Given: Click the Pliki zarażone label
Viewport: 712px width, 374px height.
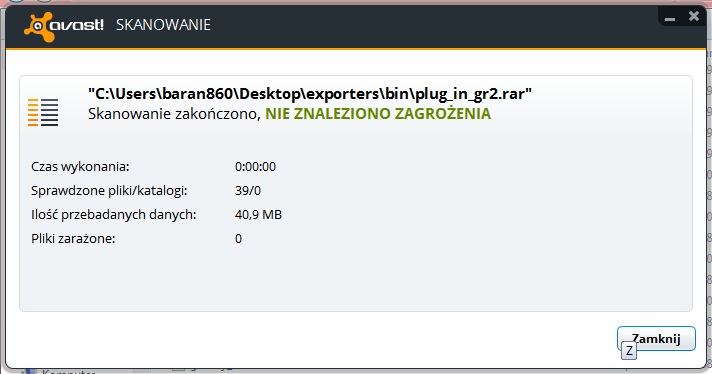Looking at the screenshot, I should pos(73,239).
